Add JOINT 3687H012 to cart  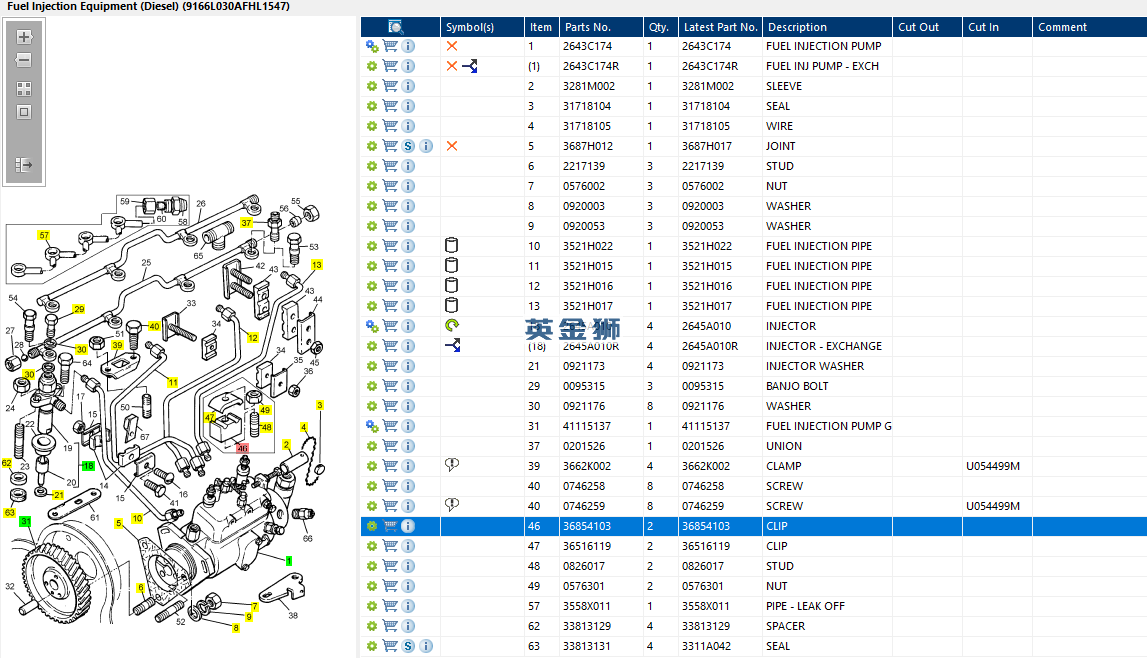(391, 146)
